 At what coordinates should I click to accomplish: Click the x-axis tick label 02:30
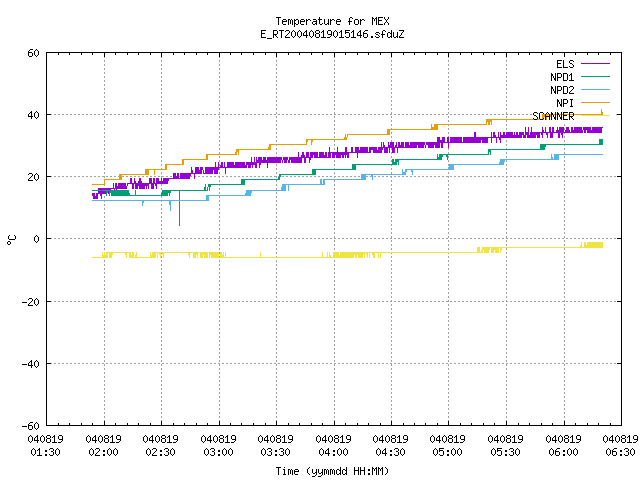tap(160, 452)
